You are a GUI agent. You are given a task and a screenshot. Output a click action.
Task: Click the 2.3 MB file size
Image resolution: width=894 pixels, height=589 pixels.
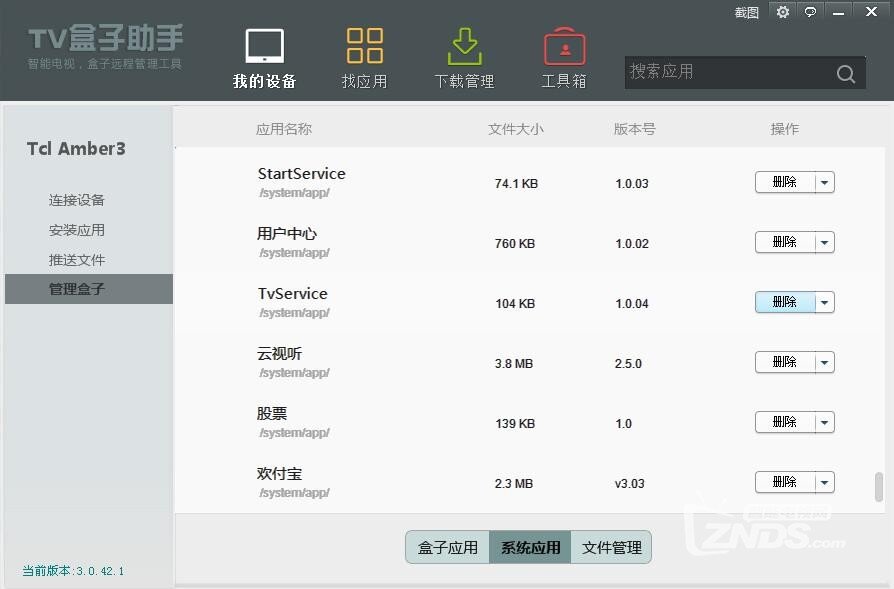point(514,484)
